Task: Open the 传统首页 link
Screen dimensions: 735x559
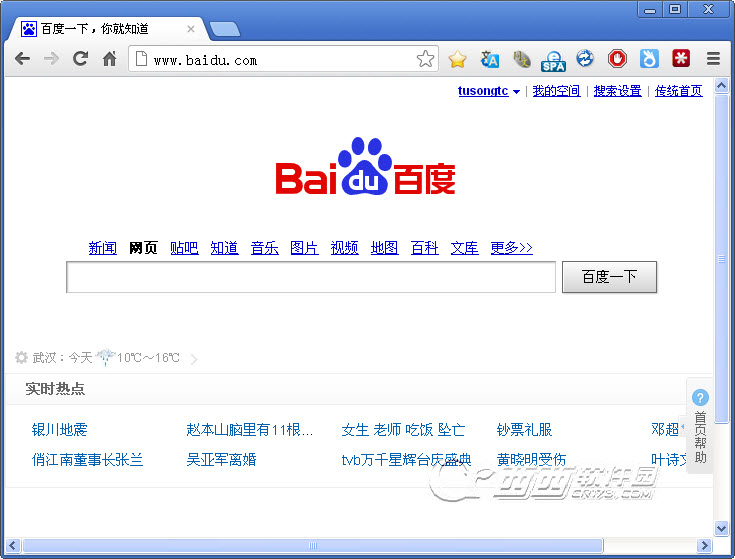Action: tap(678, 90)
